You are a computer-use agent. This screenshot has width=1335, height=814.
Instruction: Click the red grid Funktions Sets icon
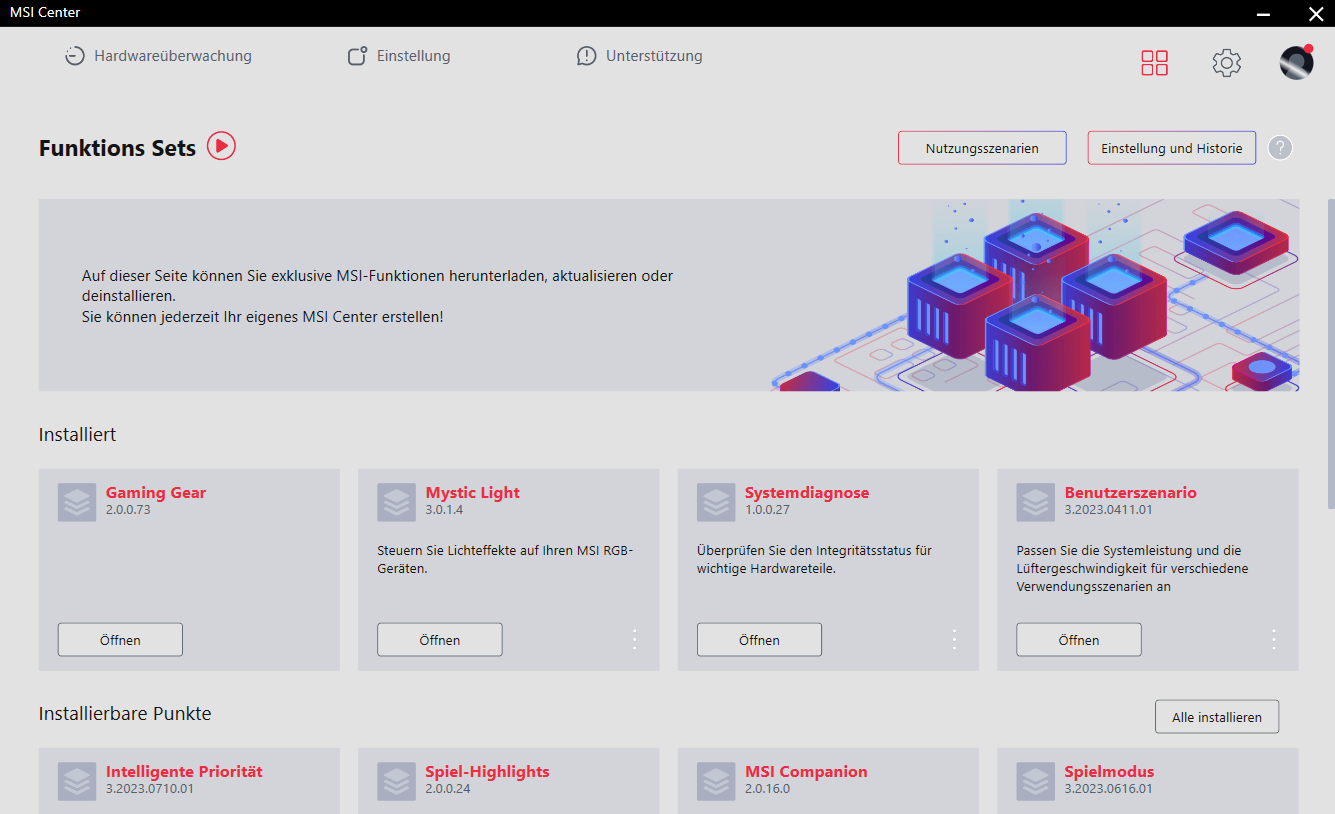1154,63
